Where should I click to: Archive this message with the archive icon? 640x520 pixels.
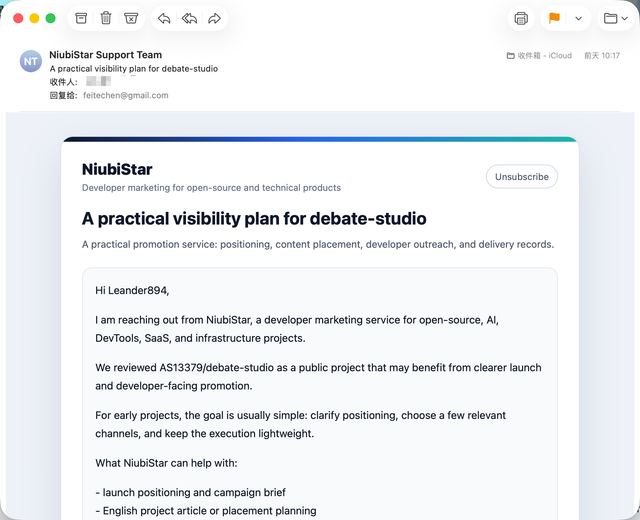click(x=81, y=18)
